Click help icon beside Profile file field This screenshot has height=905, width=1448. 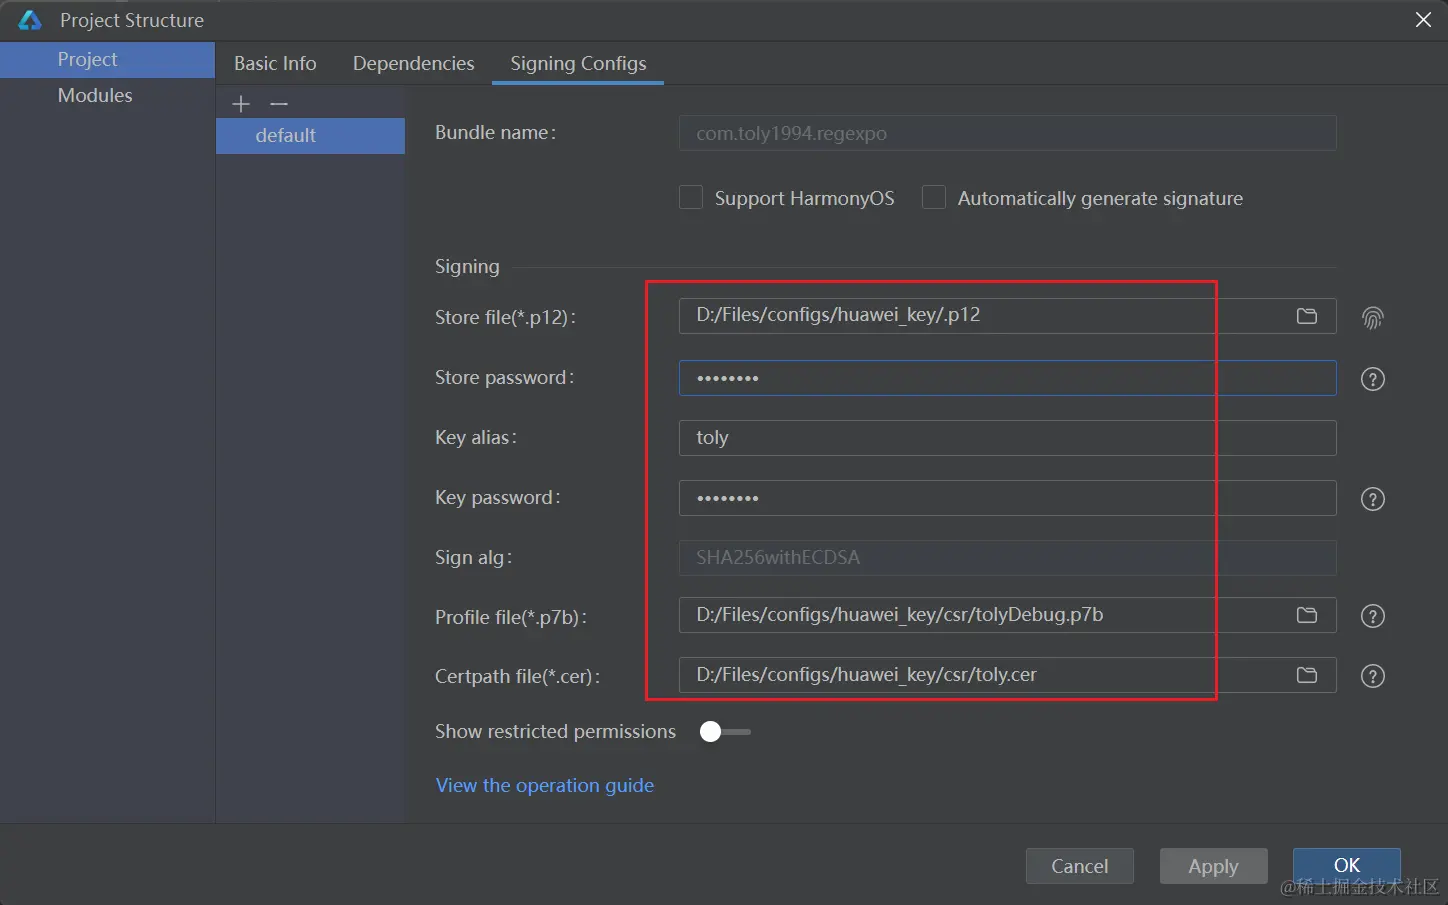click(x=1372, y=616)
